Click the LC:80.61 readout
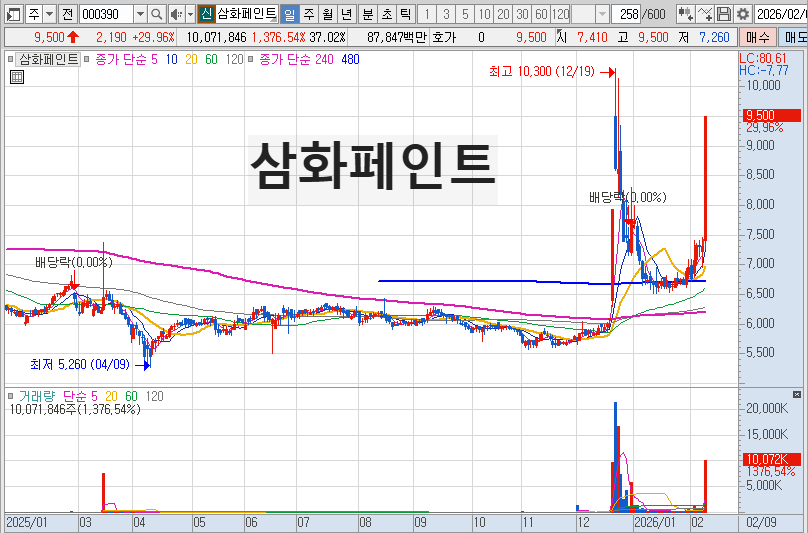This screenshot has width=808, height=533. [x=763, y=58]
